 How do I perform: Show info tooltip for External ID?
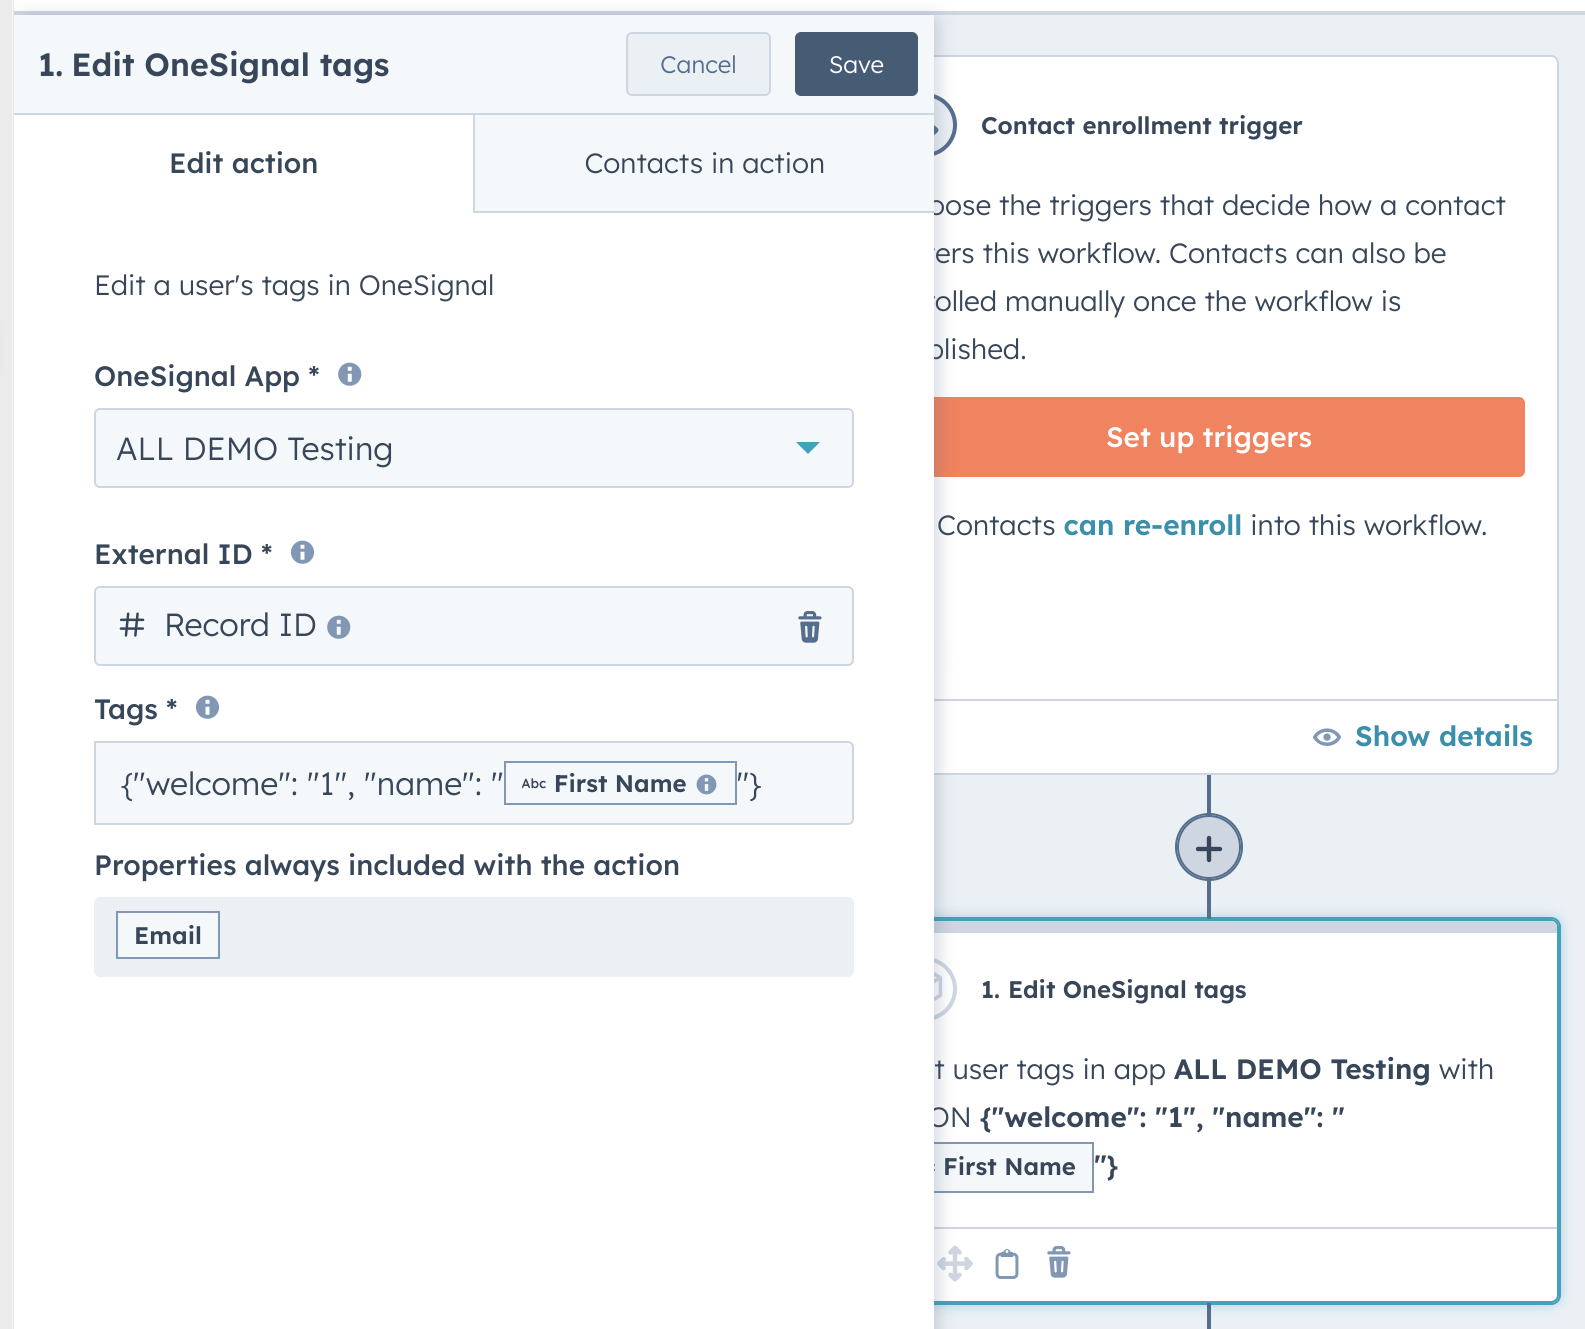302,552
